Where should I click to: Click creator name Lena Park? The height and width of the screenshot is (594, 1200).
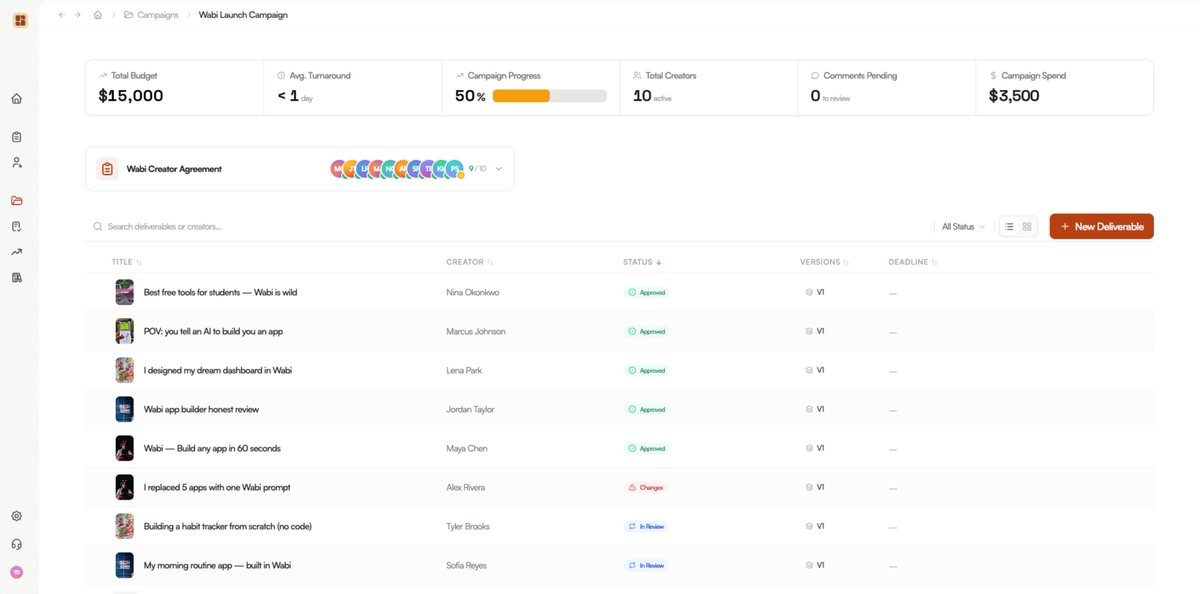464,371
